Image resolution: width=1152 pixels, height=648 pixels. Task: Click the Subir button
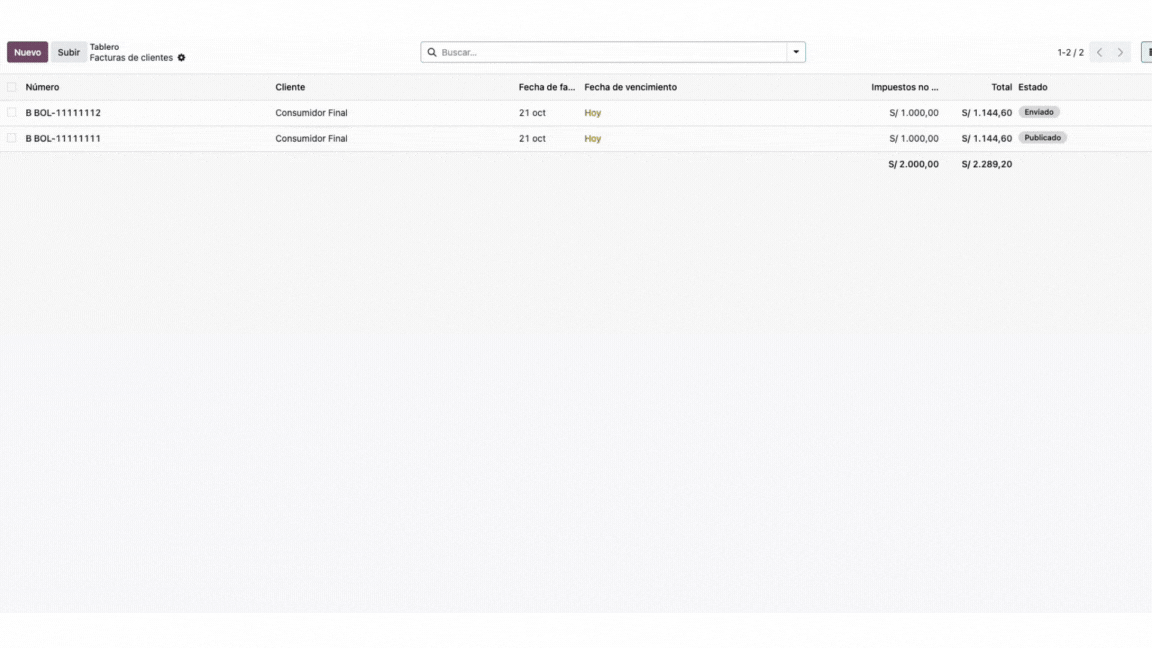click(68, 52)
